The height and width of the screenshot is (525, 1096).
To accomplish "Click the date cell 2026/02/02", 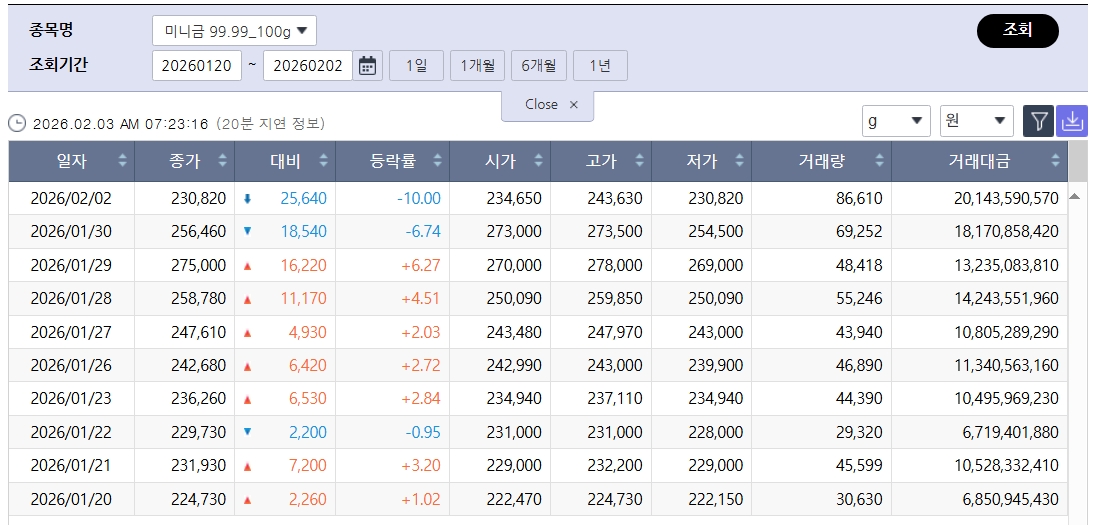I will pyautogui.click(x=71, y=199).
